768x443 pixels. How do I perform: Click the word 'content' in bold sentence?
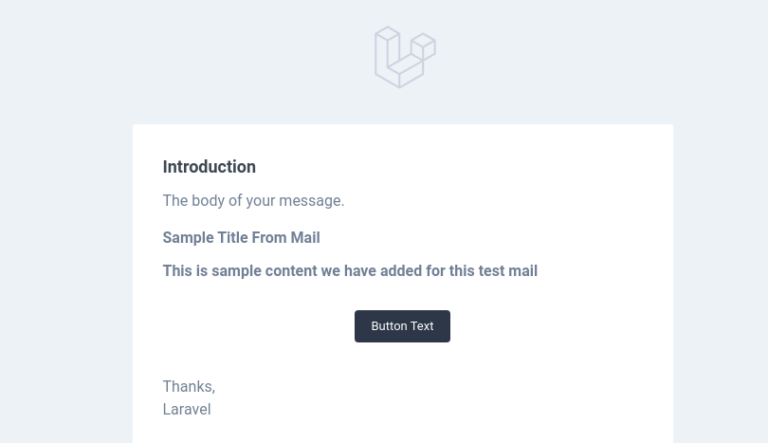291,271
